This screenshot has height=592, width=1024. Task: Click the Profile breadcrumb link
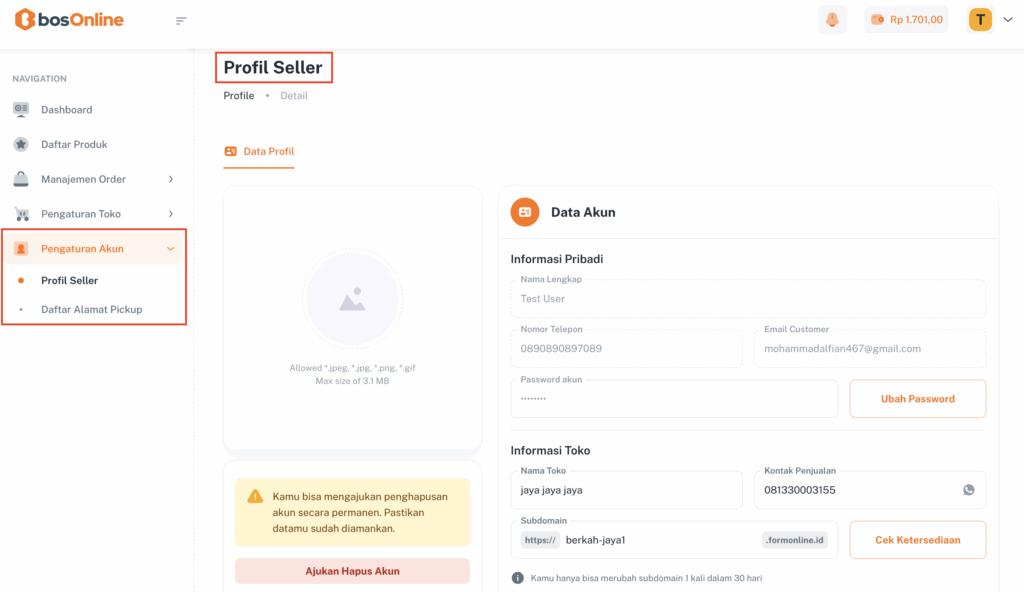coord(239,96)
